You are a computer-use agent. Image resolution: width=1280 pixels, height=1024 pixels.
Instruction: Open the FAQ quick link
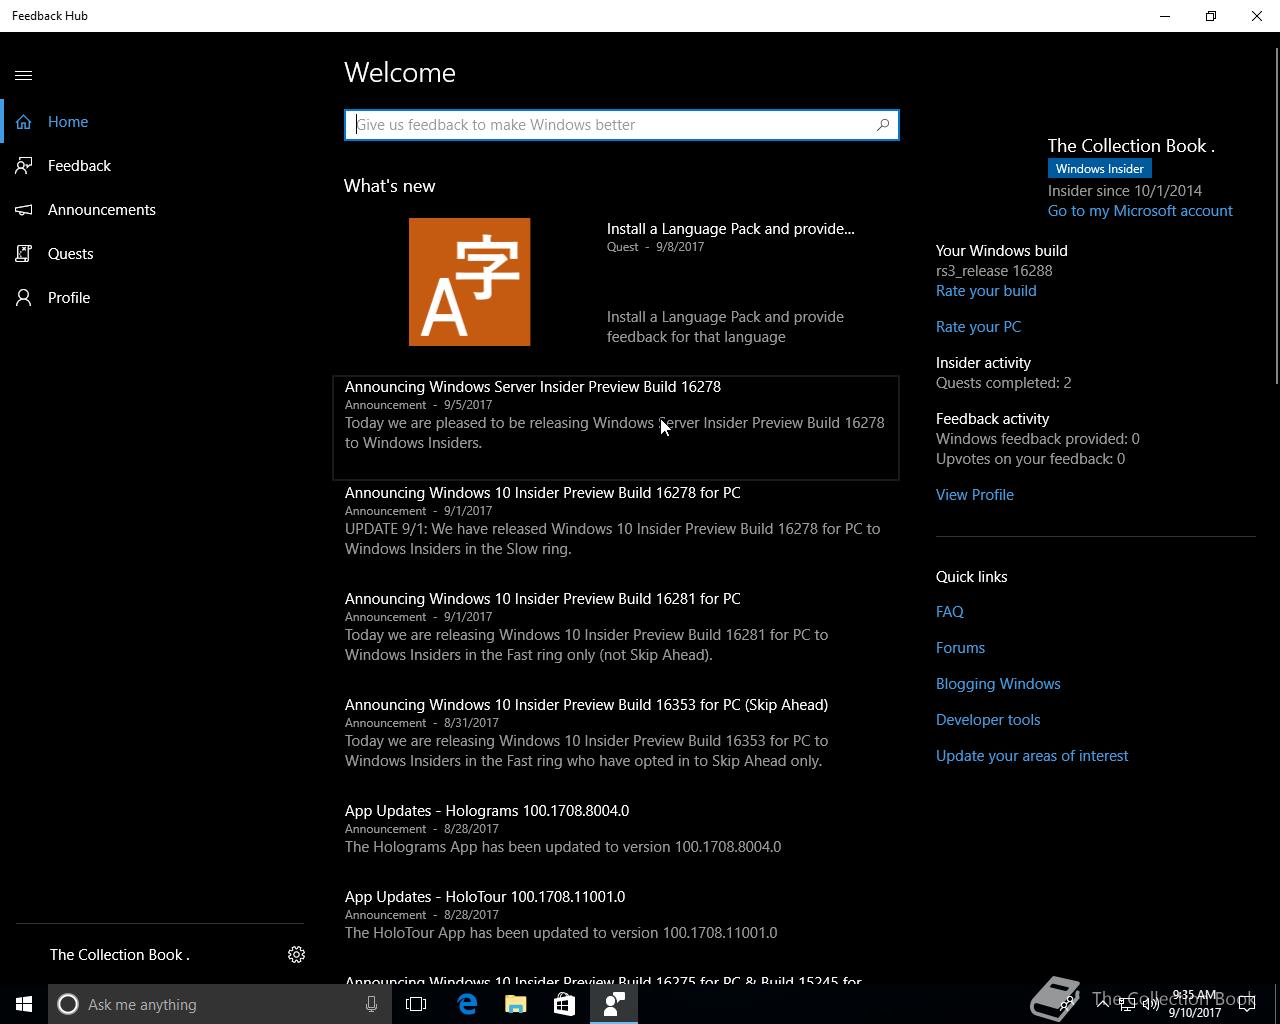(x=950, y=612)
